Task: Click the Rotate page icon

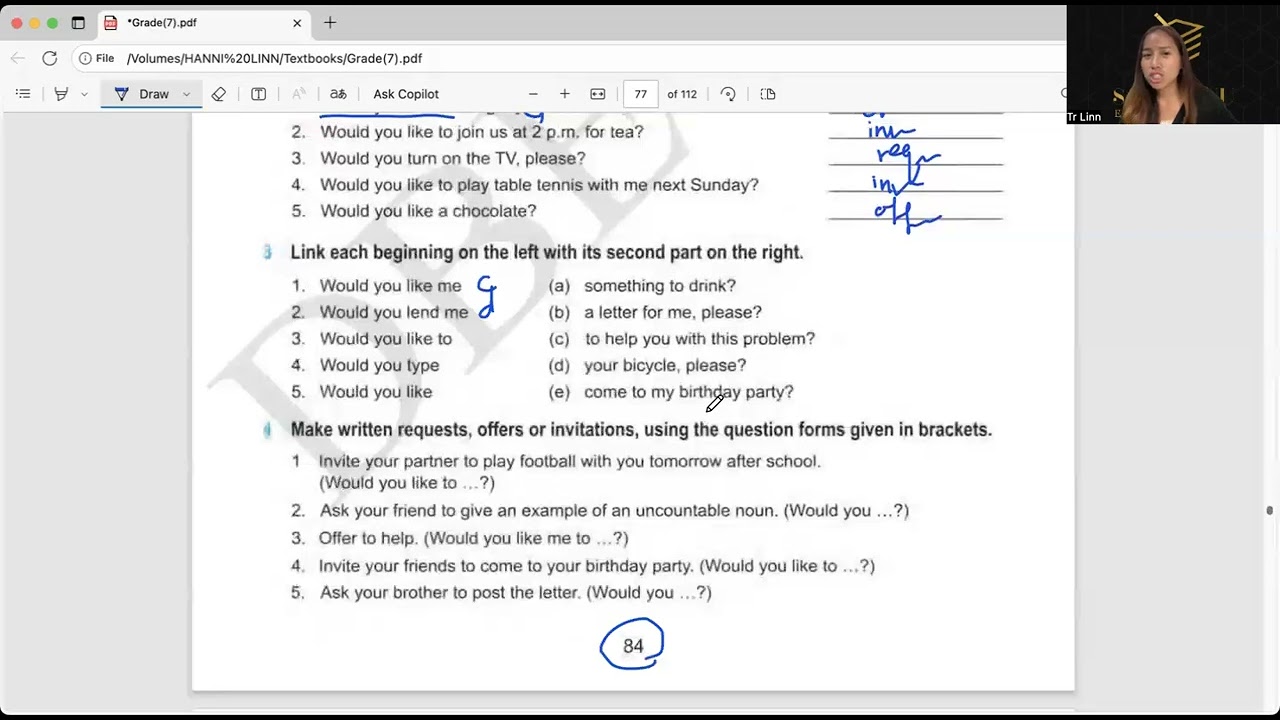Action: [x=728, y=94]
